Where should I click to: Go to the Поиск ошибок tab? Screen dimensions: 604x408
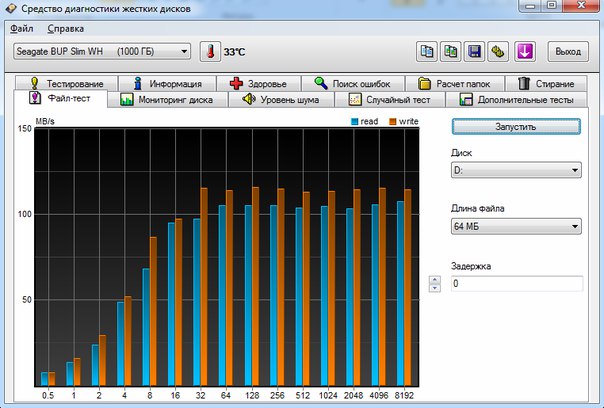point(358,84)
